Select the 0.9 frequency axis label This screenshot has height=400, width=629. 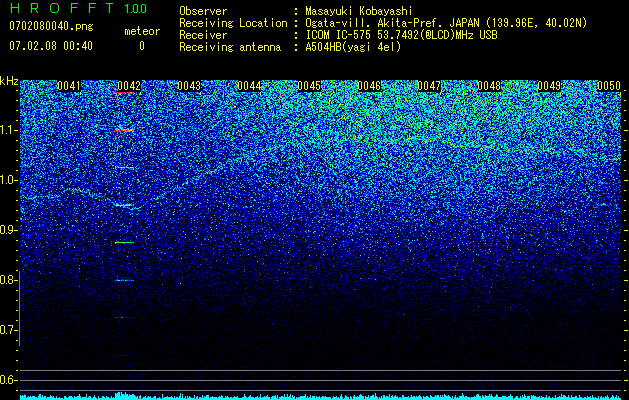[x=9, y=230]
